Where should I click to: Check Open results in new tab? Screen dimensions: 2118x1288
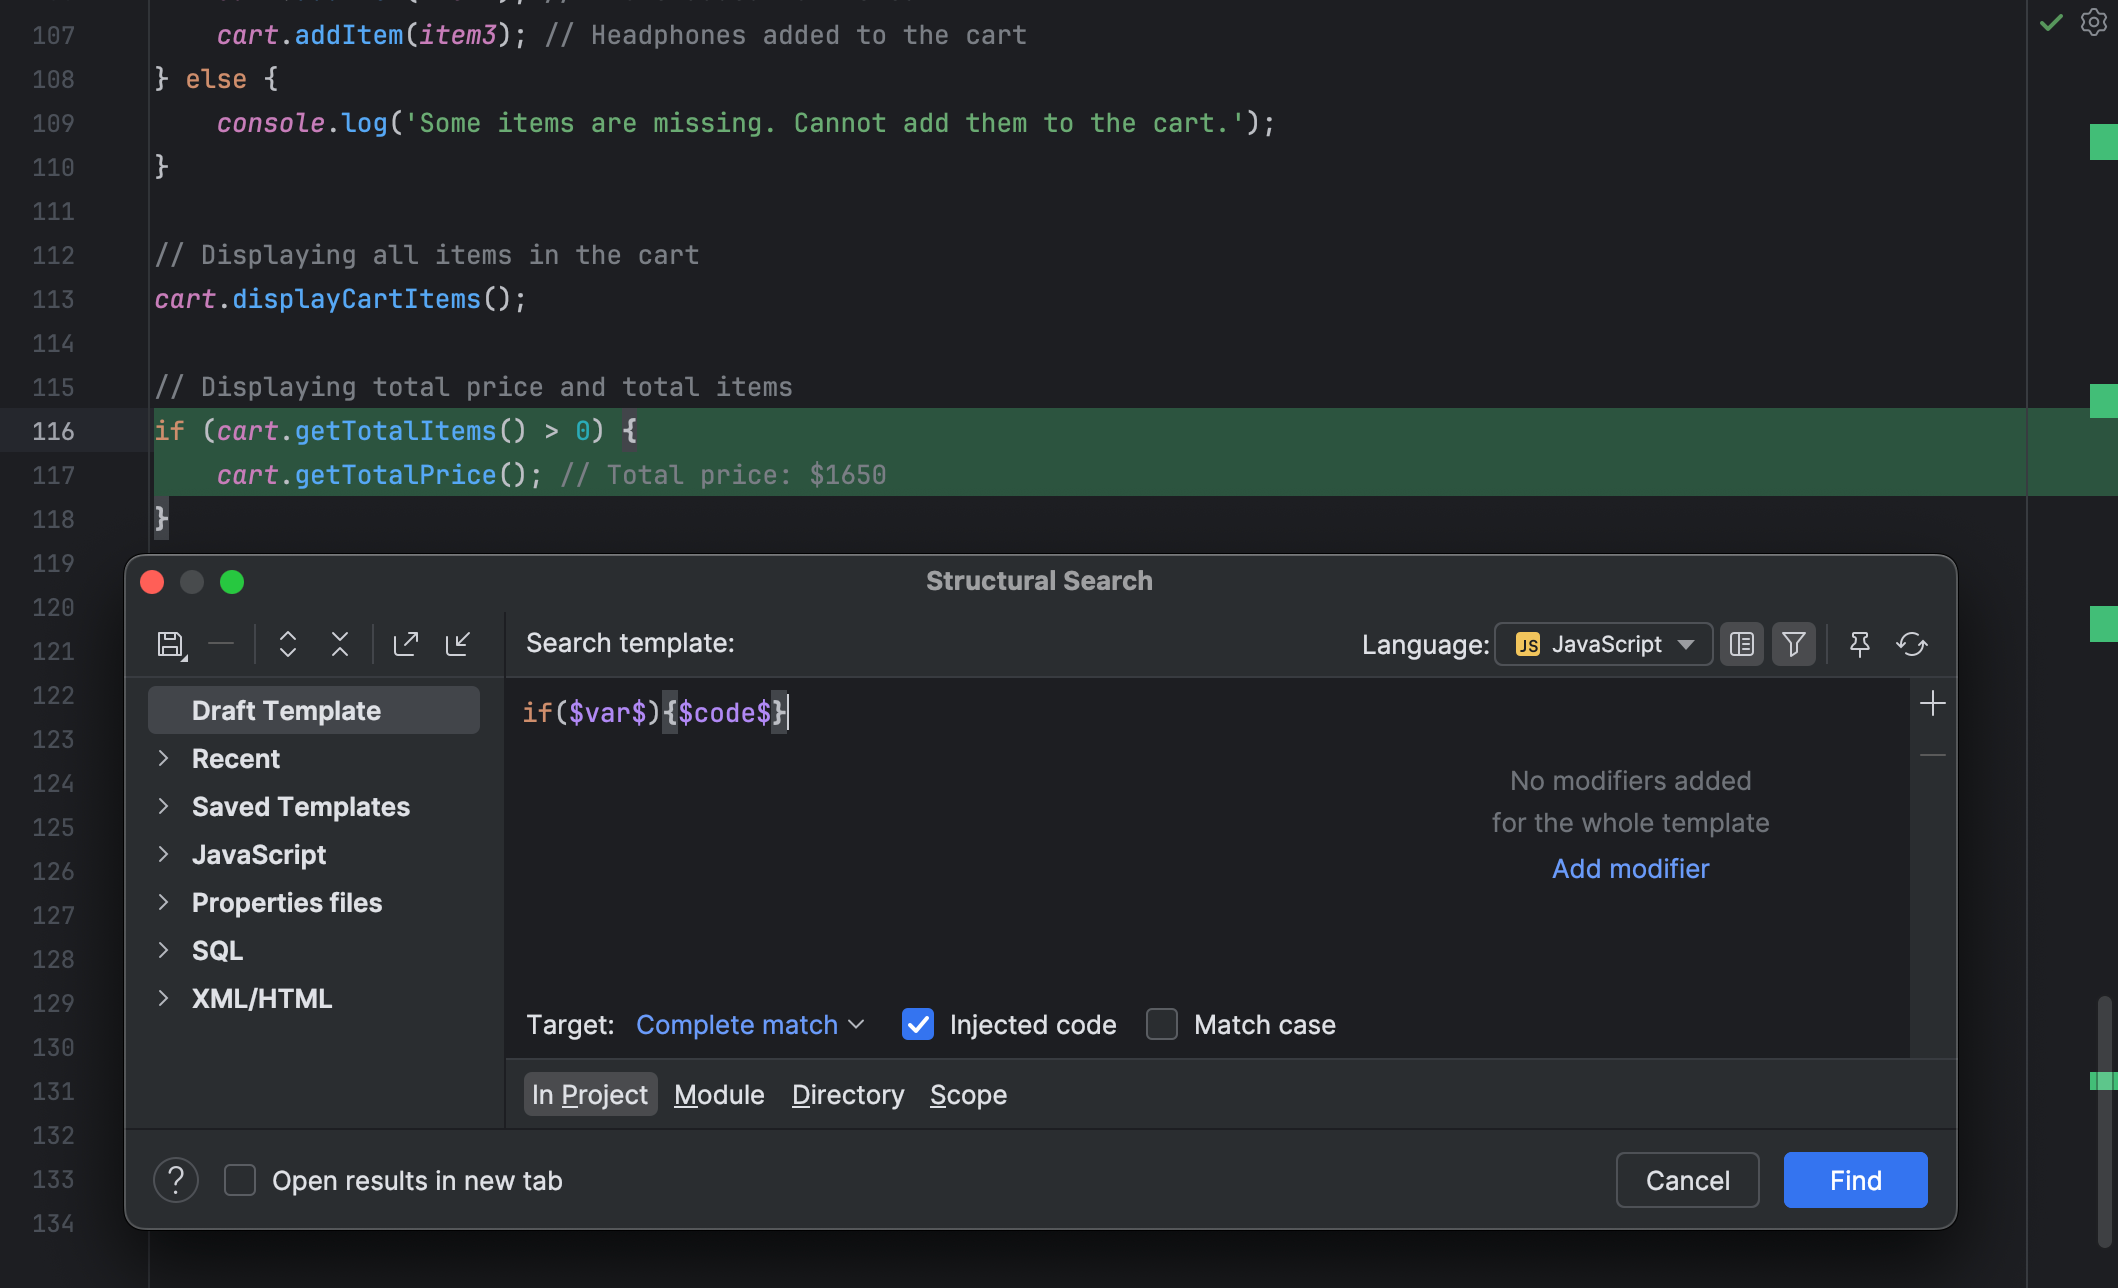[x=240, y=1179]
